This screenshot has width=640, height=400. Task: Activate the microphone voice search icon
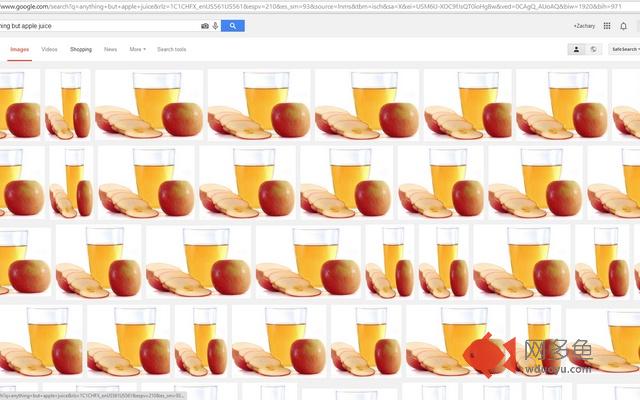pyautogui.click(x=216, y=26)
